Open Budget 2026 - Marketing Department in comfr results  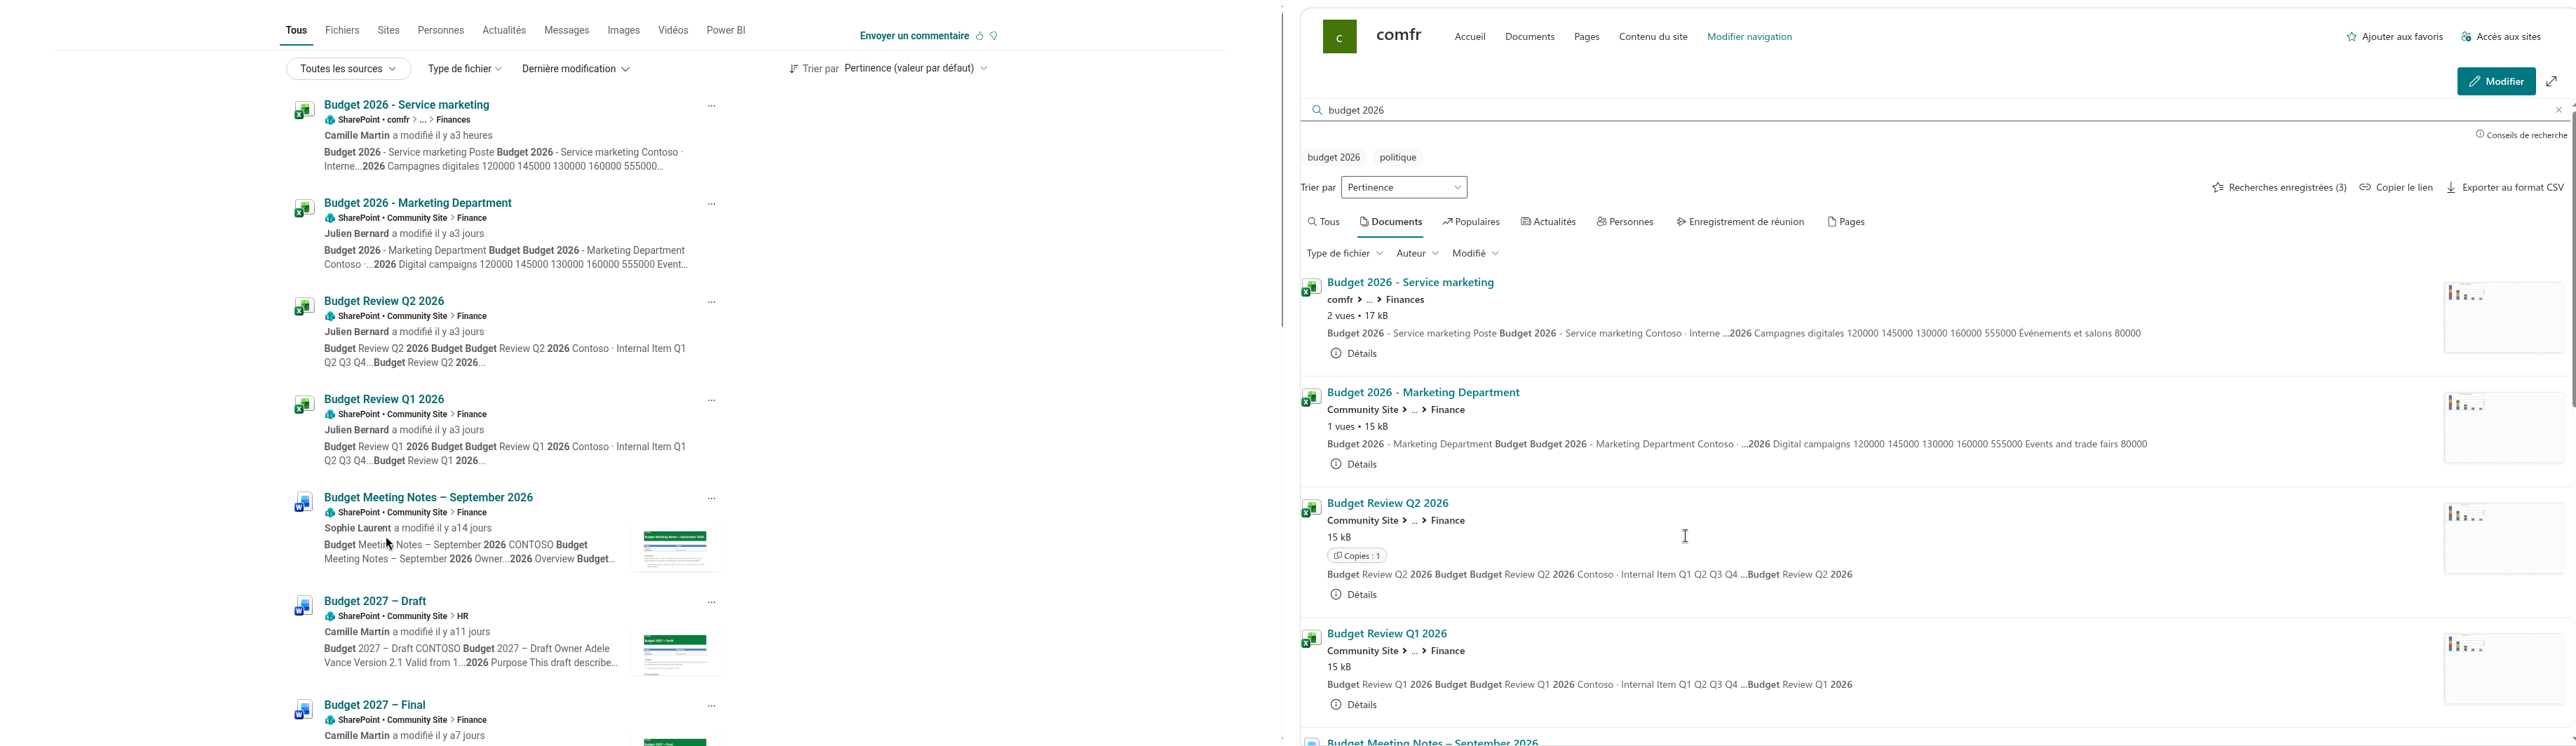tap(1423, 393)
